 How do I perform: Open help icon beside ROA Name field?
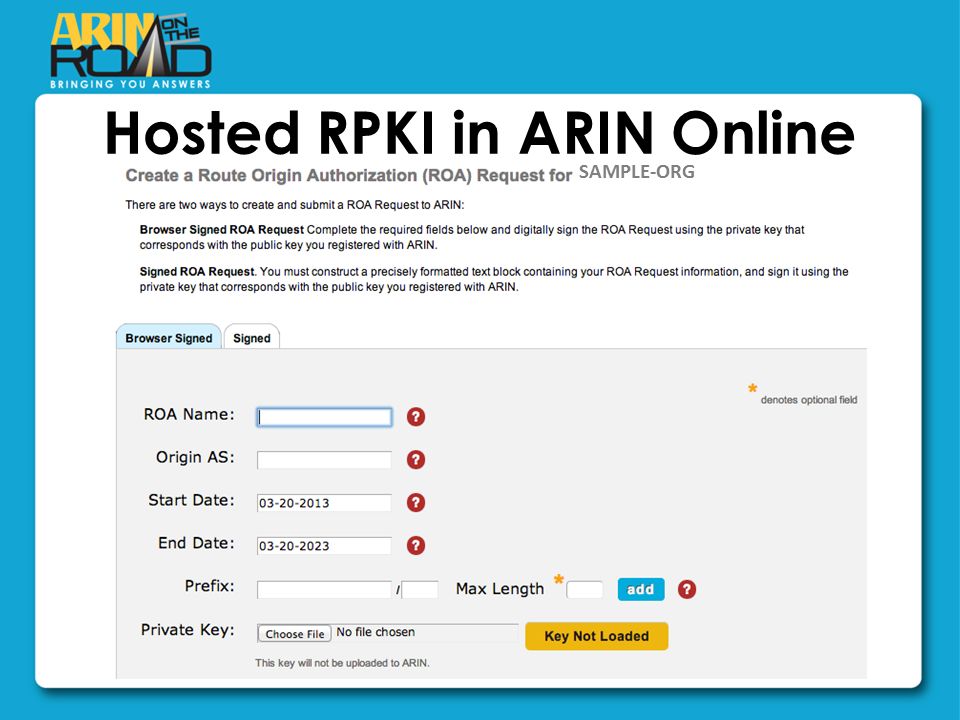click(416, 417)
